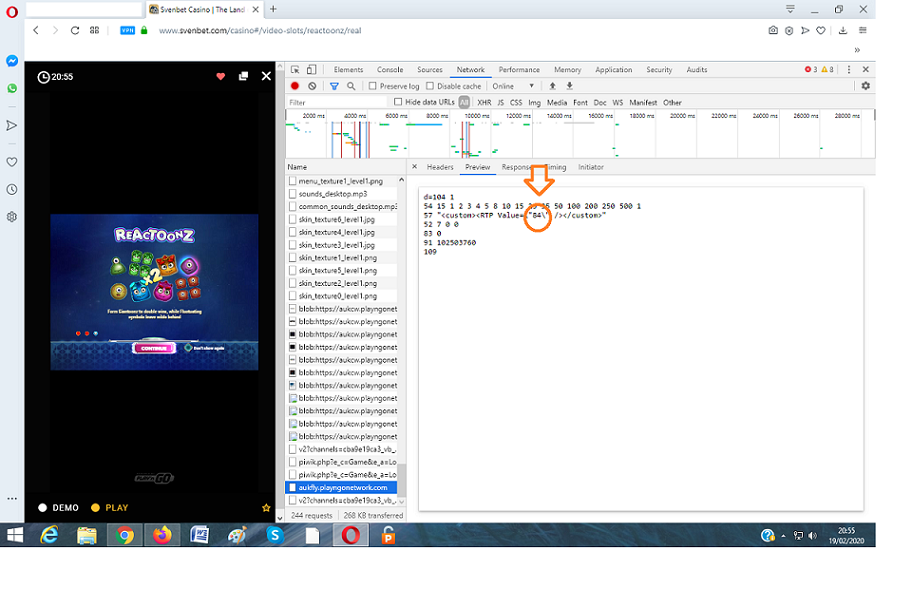Open Messenger in the Opera sidebar
This screenshot has height=608, width=912.
(12, 61)
